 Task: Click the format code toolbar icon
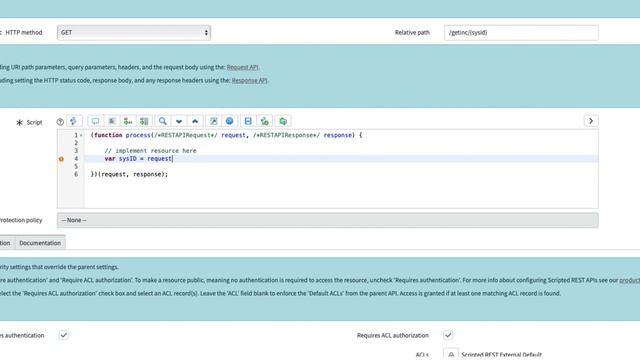click(112, 121)
